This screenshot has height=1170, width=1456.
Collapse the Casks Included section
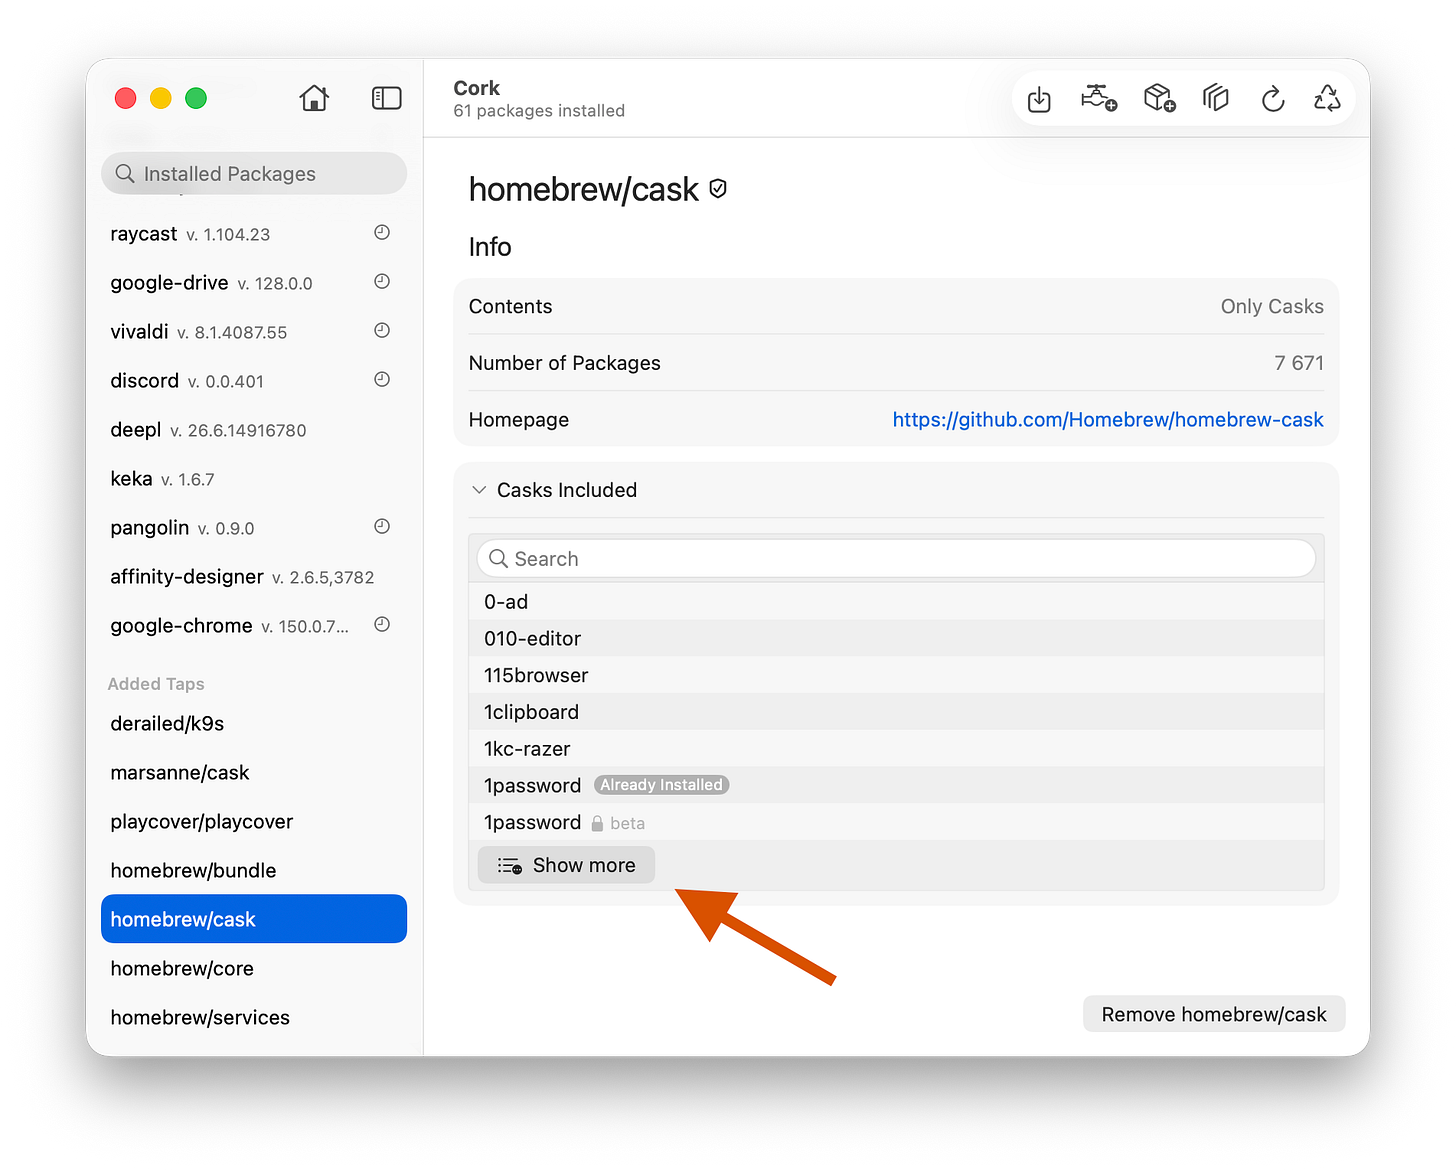pos(479,490)
